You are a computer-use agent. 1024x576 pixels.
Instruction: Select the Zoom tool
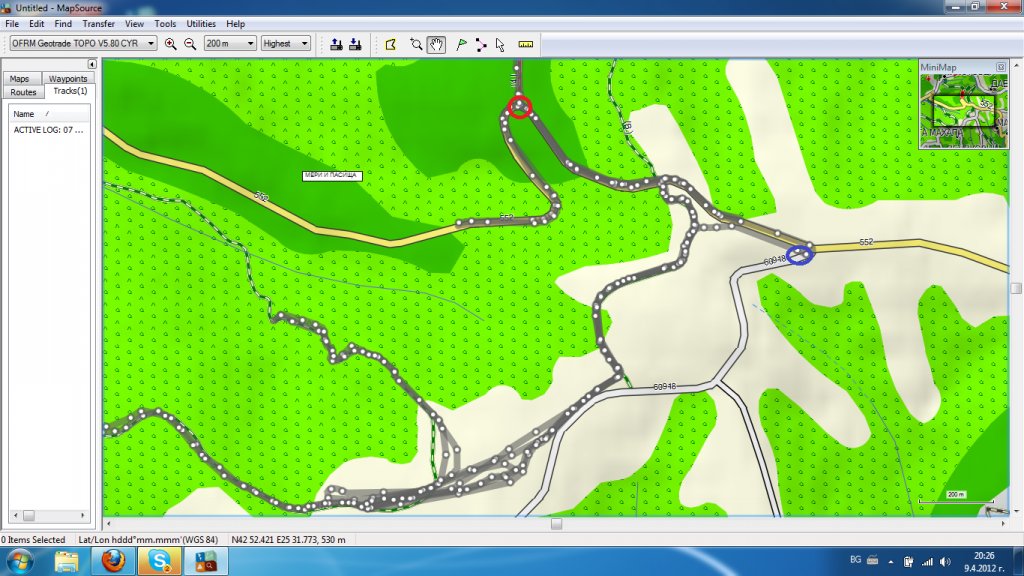coord(416,44)
